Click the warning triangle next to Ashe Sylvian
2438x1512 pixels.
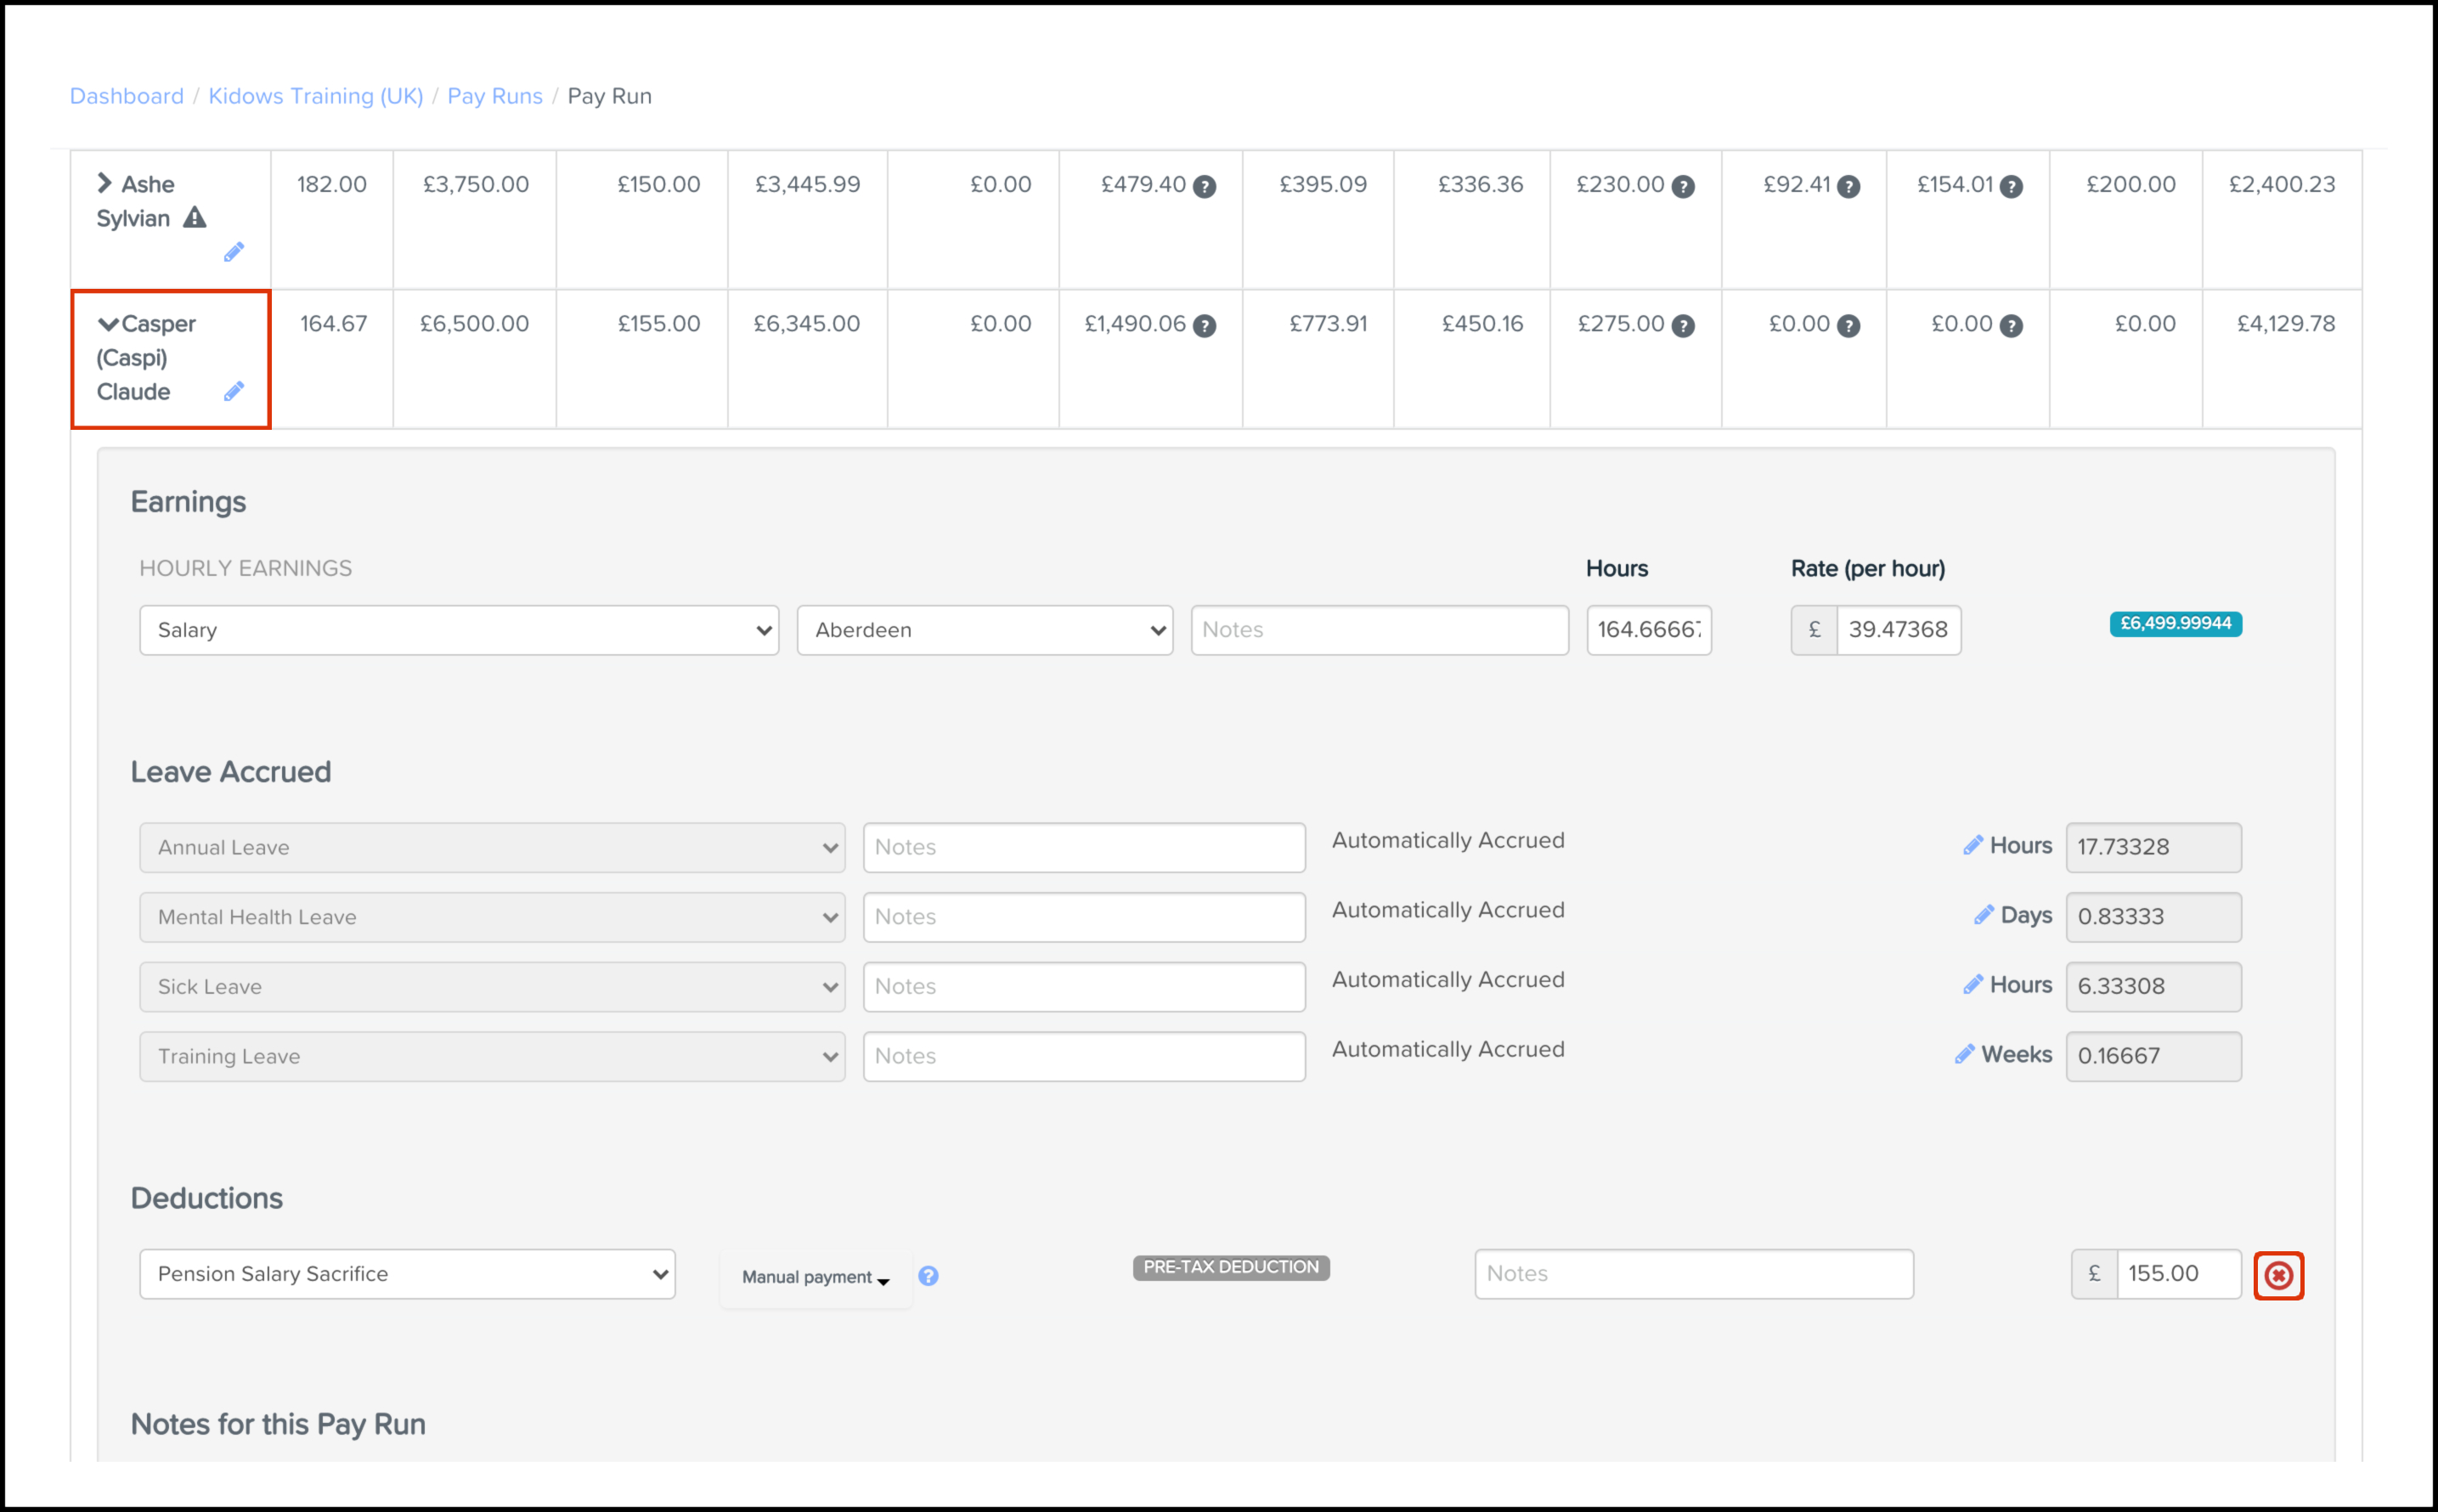(195, 218)
